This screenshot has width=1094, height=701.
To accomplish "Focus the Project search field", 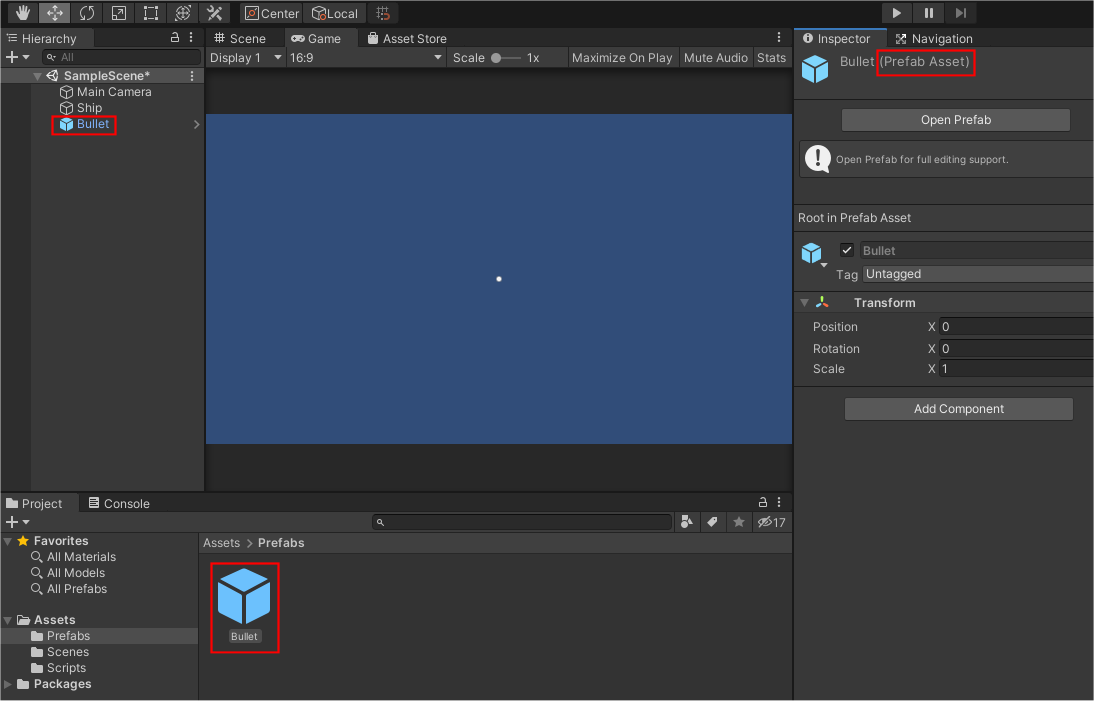I will point(522,522).
